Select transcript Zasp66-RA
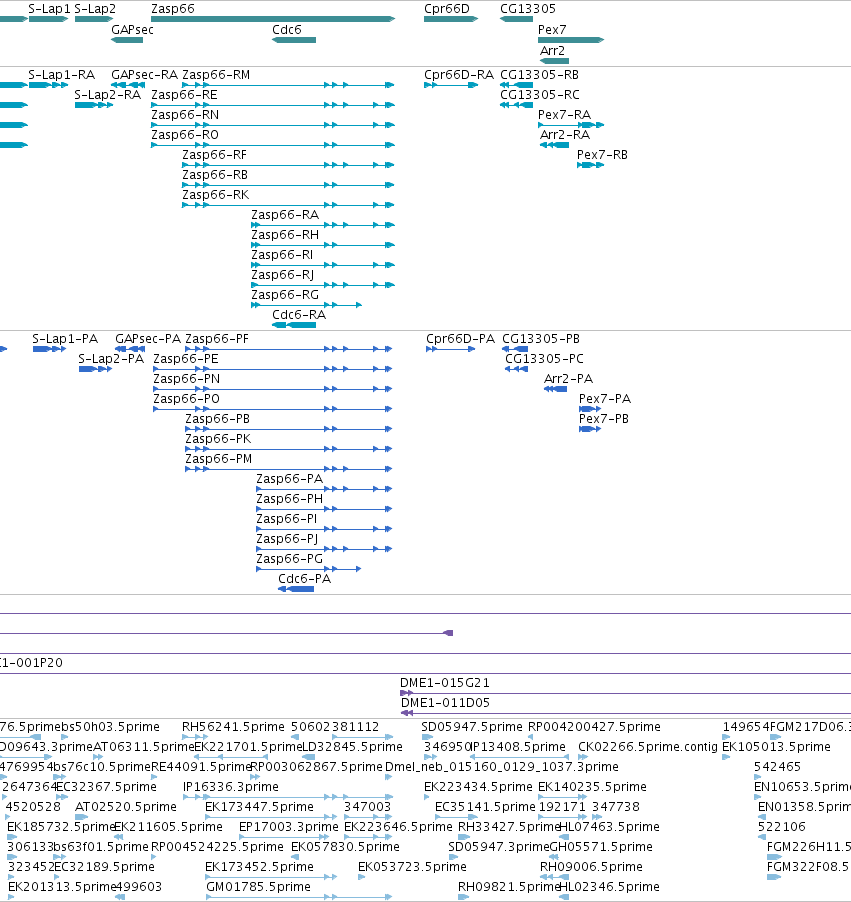The height and width of the screenshot is (902, 851). pos(285,215)
